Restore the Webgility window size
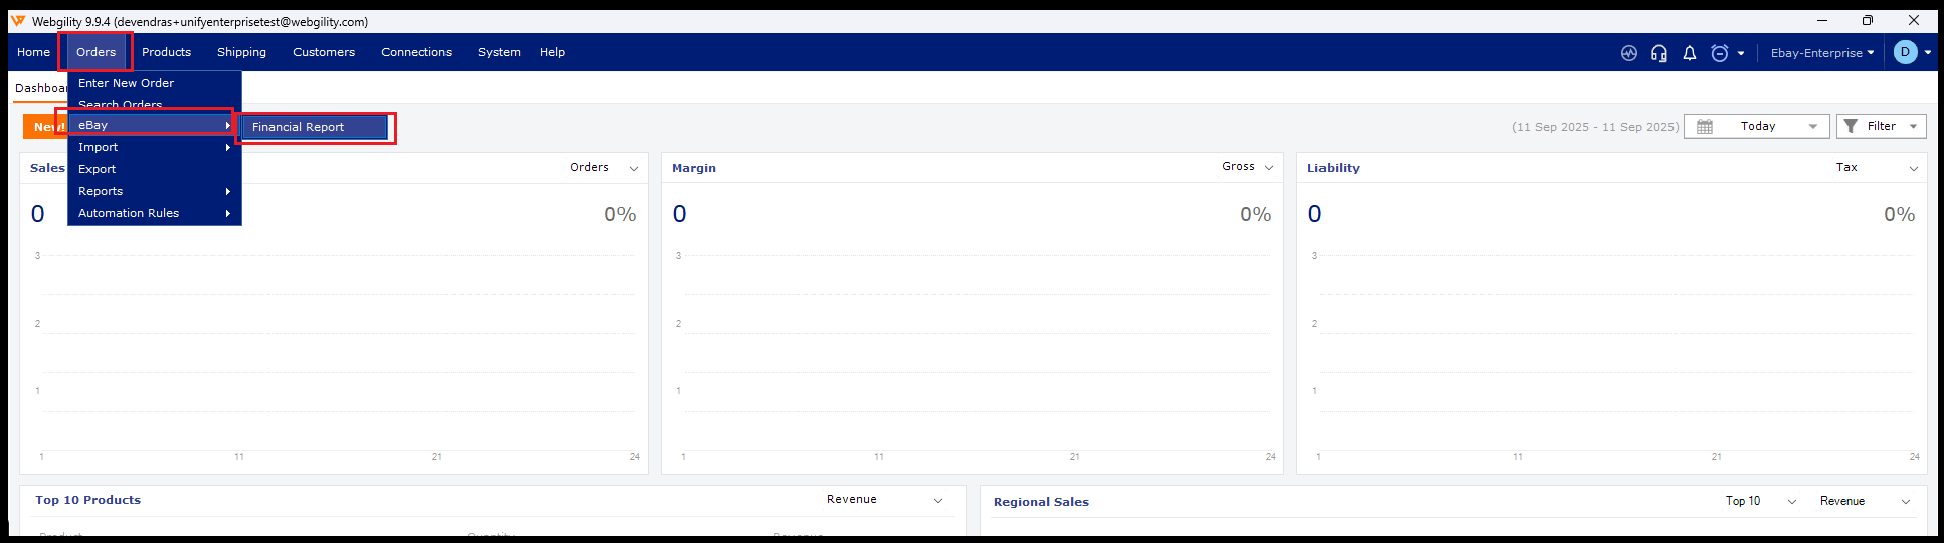The width and height of the screenshot is (1944, 543). click(1867, 20)
